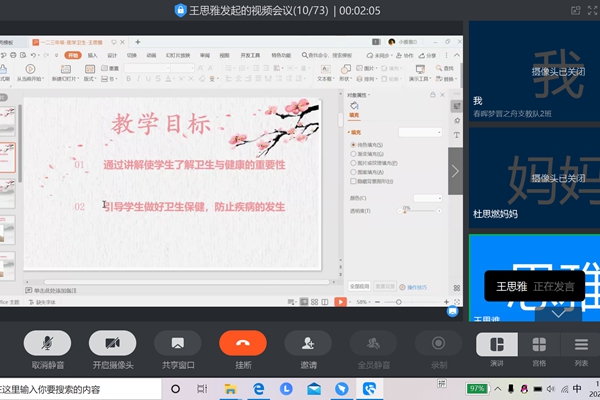
Task: Select 纯色填充 solid fill radio option
Action: [353, 145]
